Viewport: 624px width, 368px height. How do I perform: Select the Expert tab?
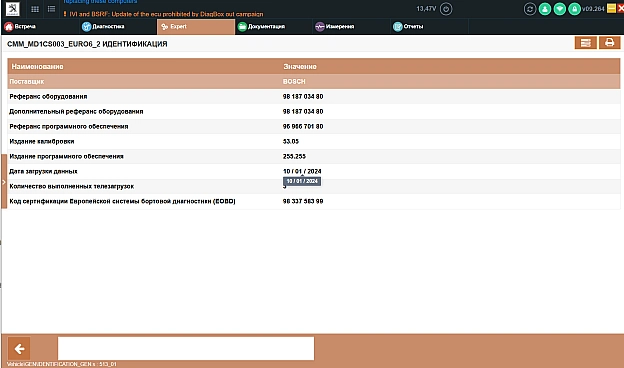tap(196, 27)
